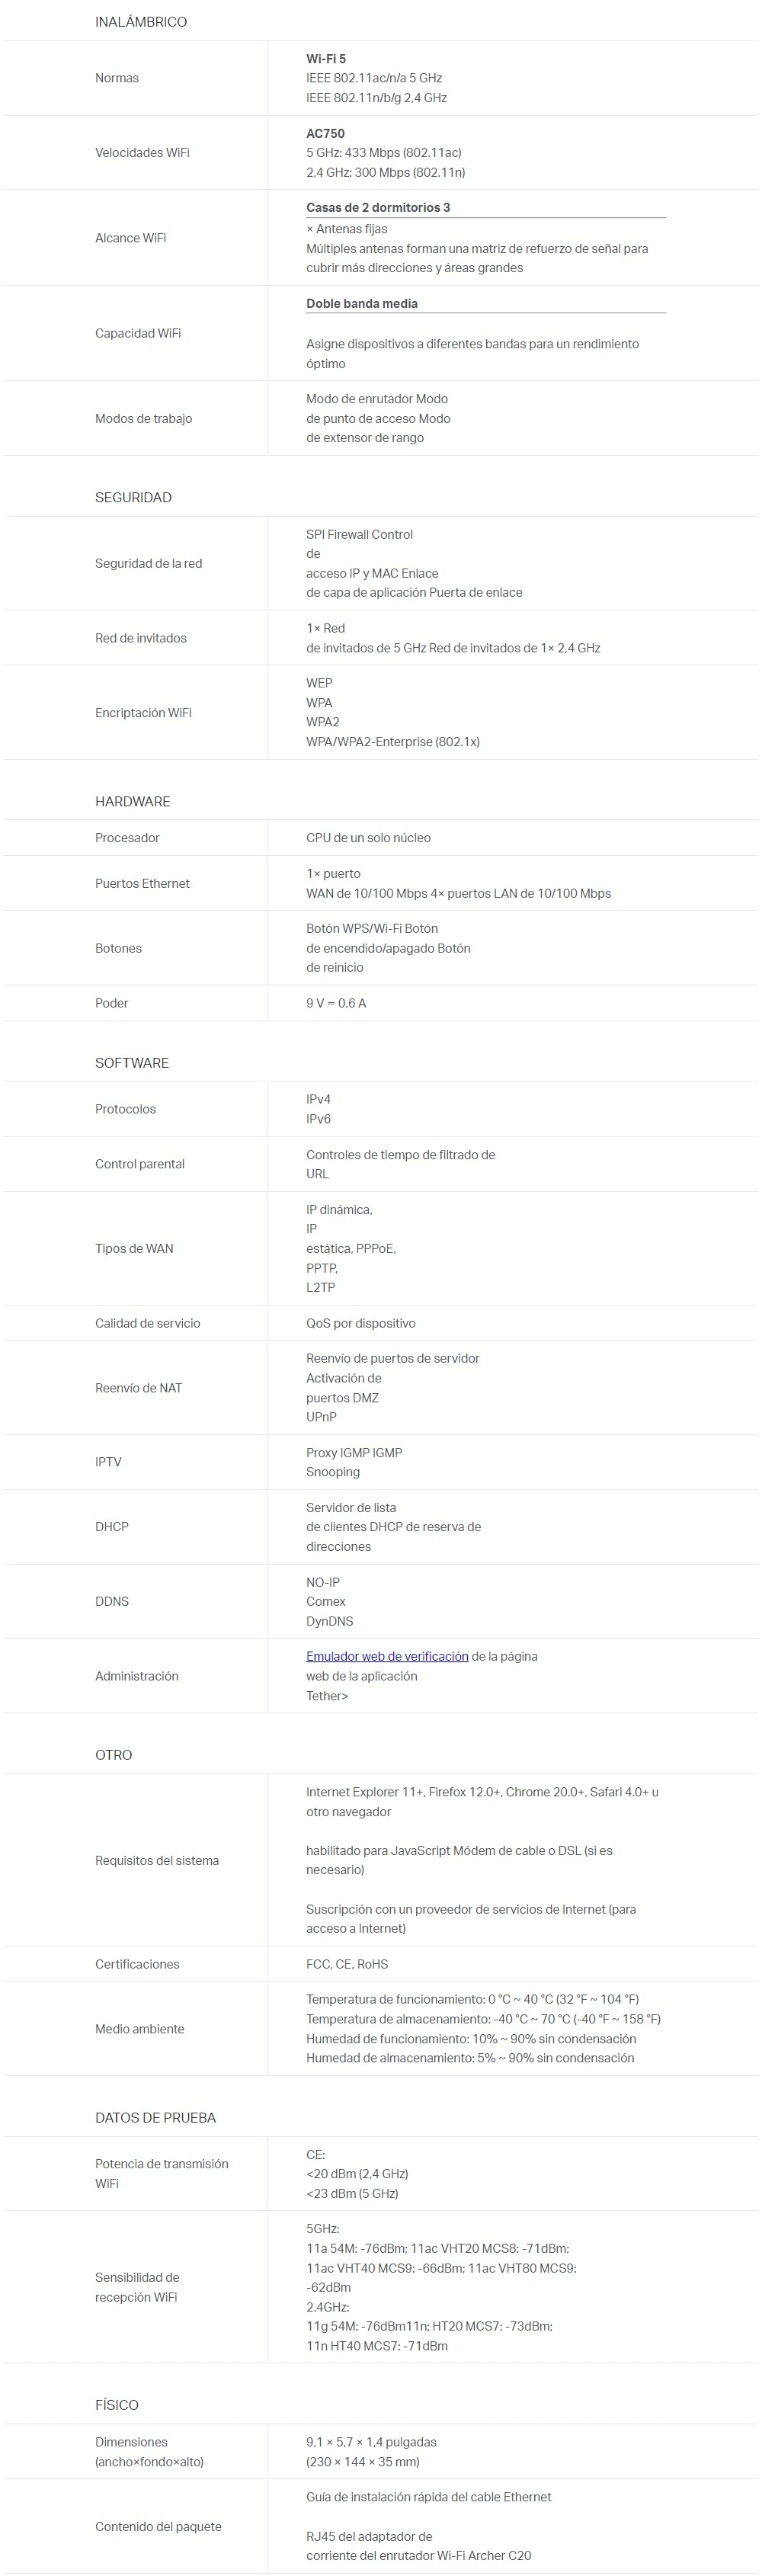This screenshot has height=2576, width=762.
Task: Click the SEGURIDAD section heading
Action: click(x=133, y=497)
